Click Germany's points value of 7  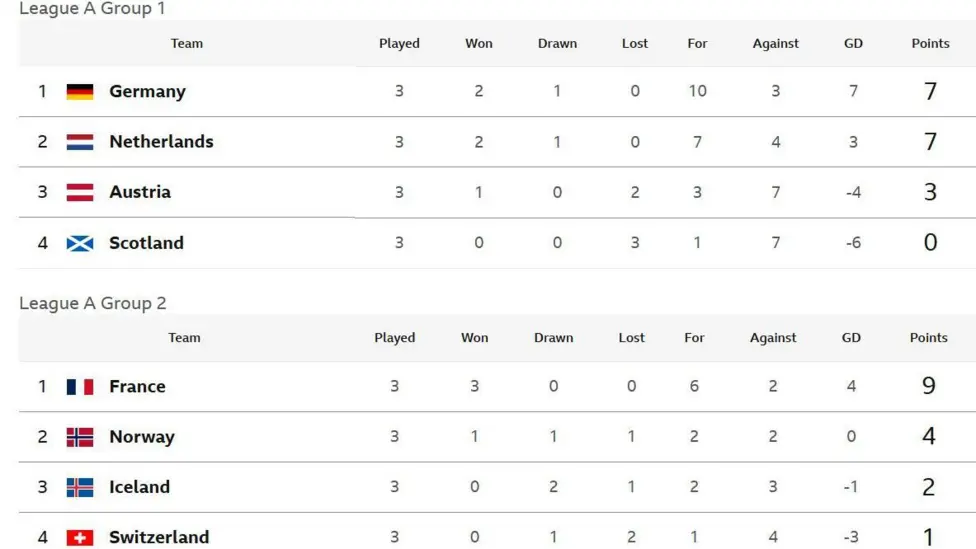tap(931, 92)
